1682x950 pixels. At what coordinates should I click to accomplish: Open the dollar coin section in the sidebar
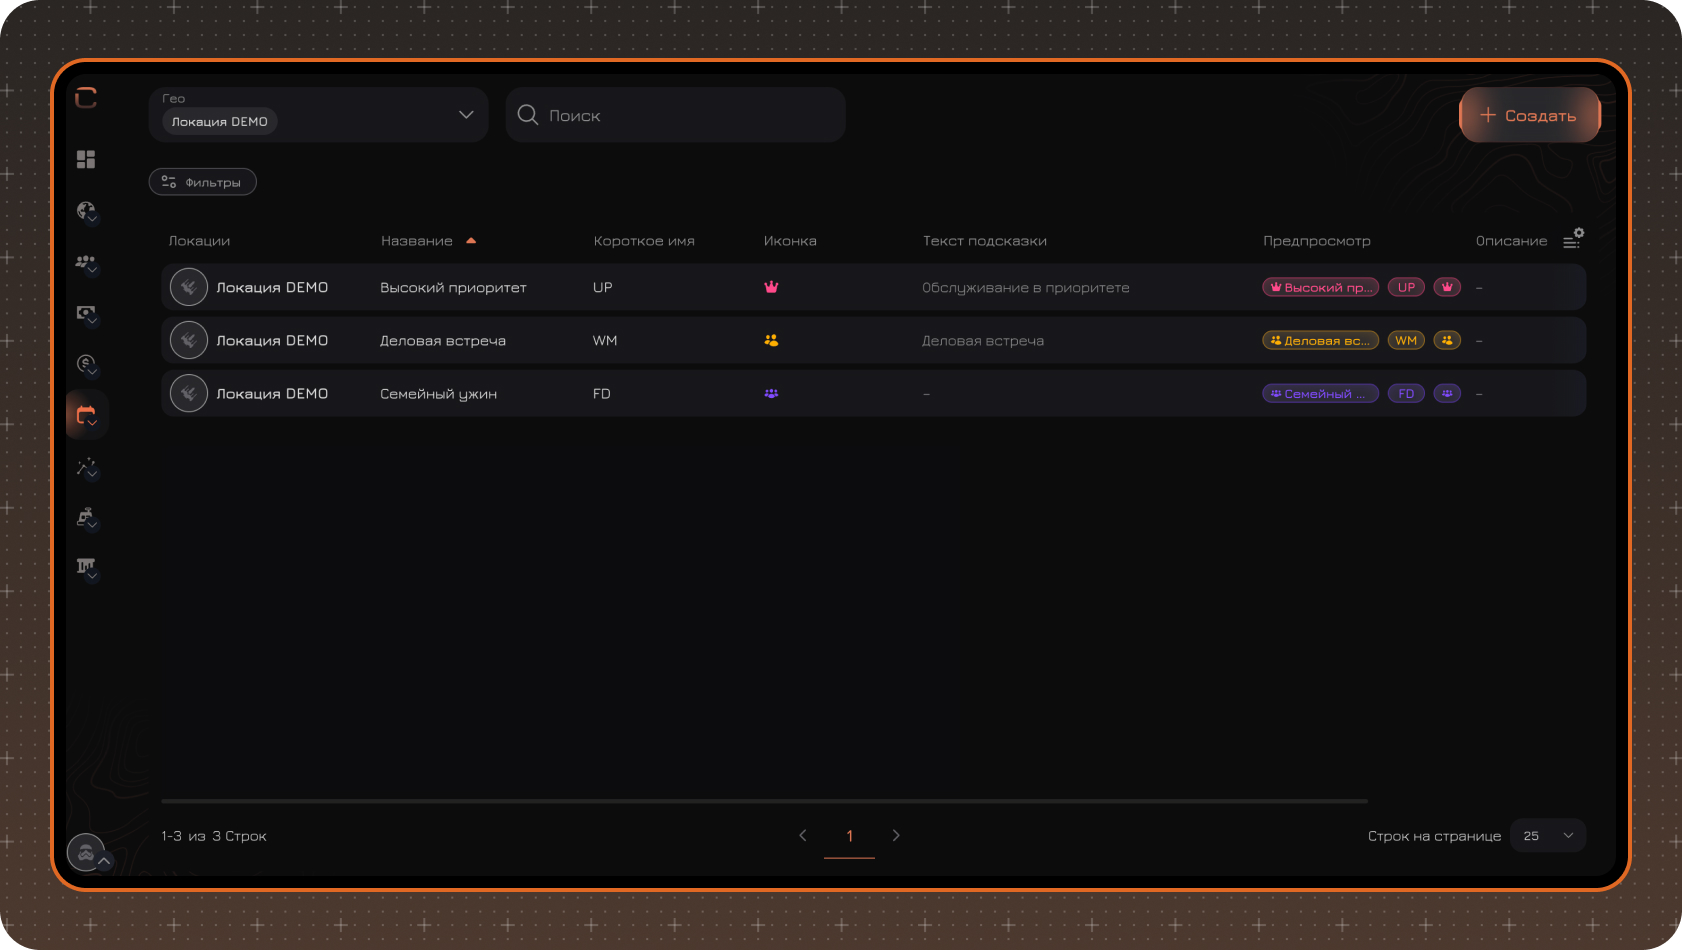click(86, 364)
